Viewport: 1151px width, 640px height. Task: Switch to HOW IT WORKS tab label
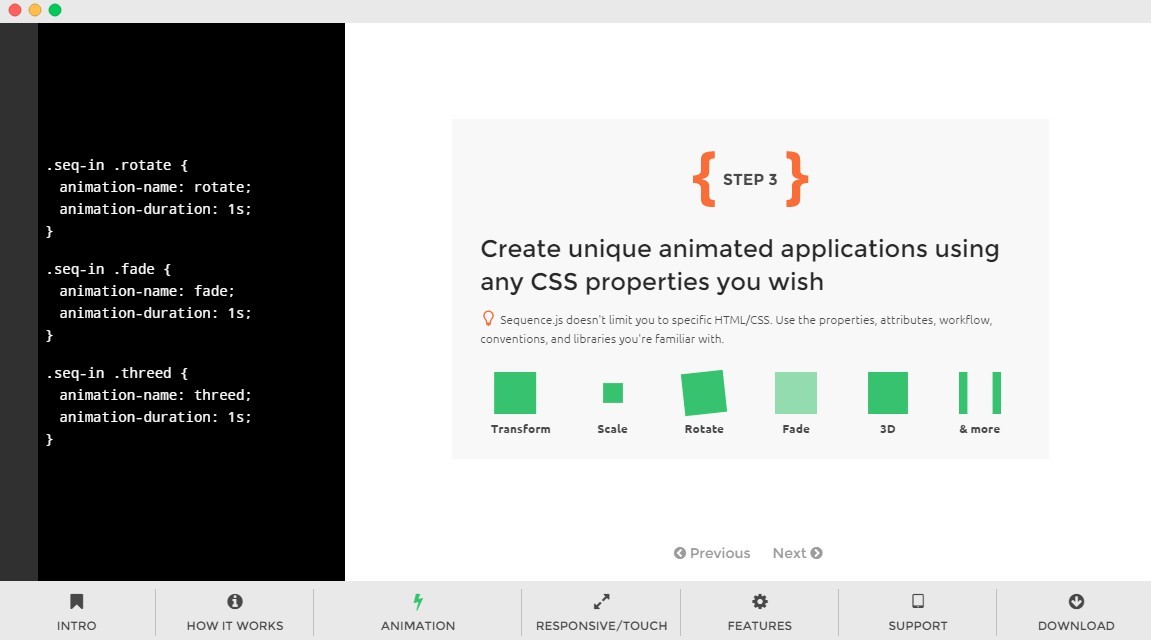pyautogui.click(x=235, y=626)
